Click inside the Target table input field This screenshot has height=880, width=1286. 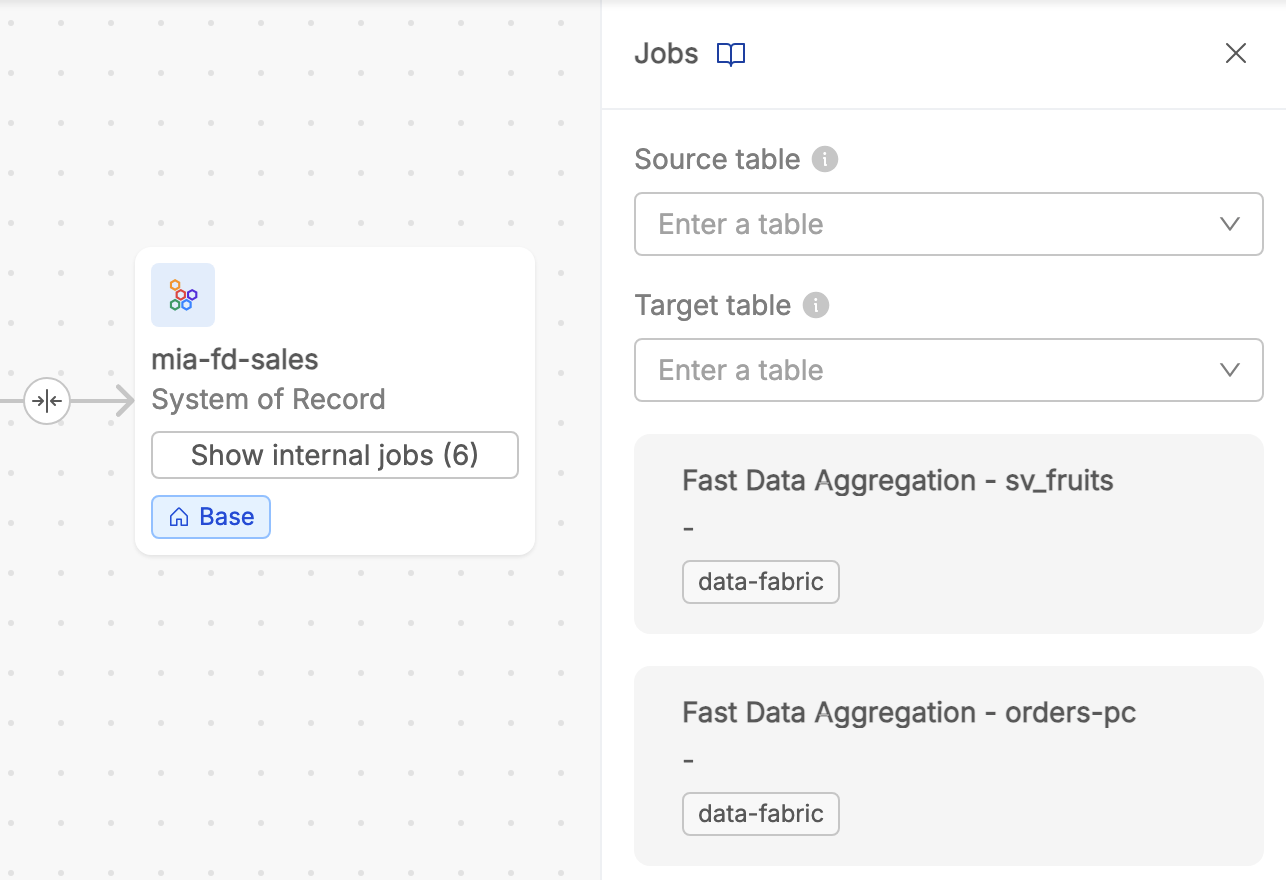pyautogui.click(x=900, y=370)
